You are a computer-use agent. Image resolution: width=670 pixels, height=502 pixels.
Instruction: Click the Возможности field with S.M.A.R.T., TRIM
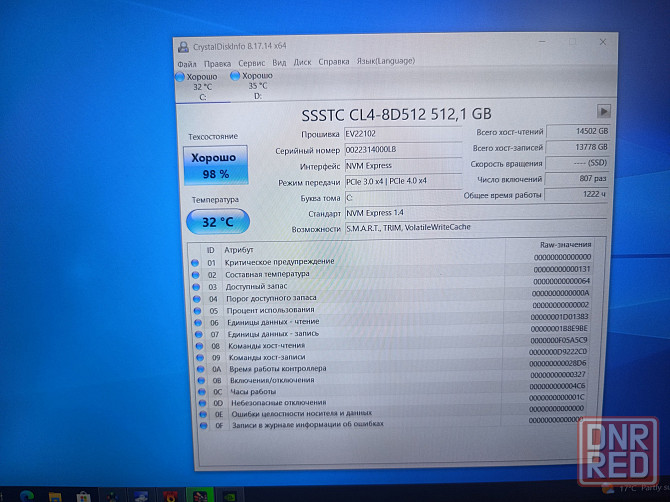pos(476,227)
